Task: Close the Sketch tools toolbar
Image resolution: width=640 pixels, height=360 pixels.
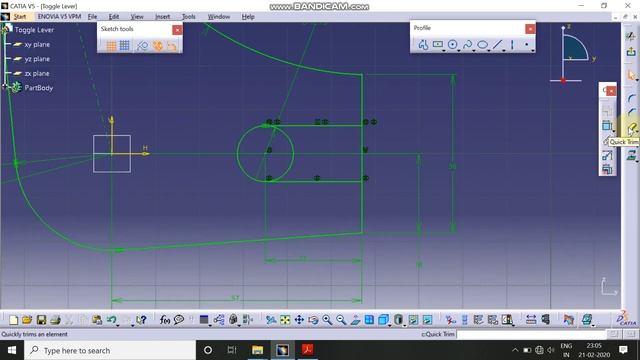Action: point(177,30)
